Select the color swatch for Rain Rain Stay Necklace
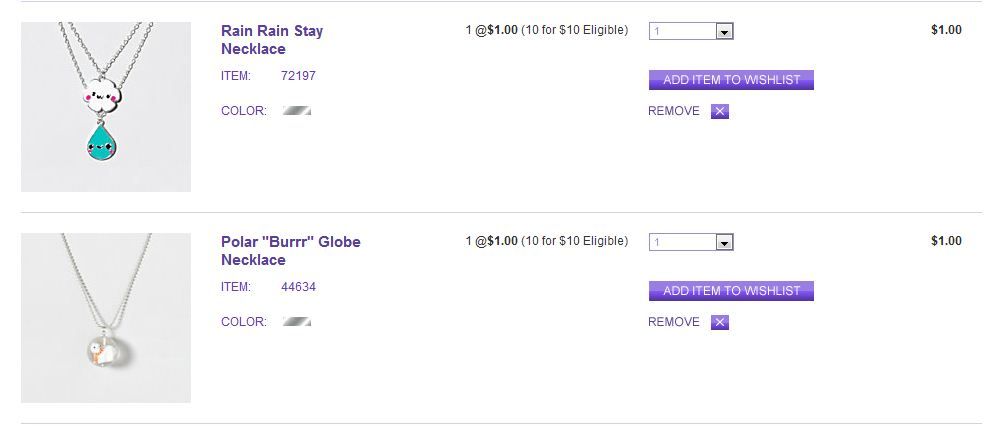The width and height of the screenshot is (1004, 426). click(x=297, y=111)
